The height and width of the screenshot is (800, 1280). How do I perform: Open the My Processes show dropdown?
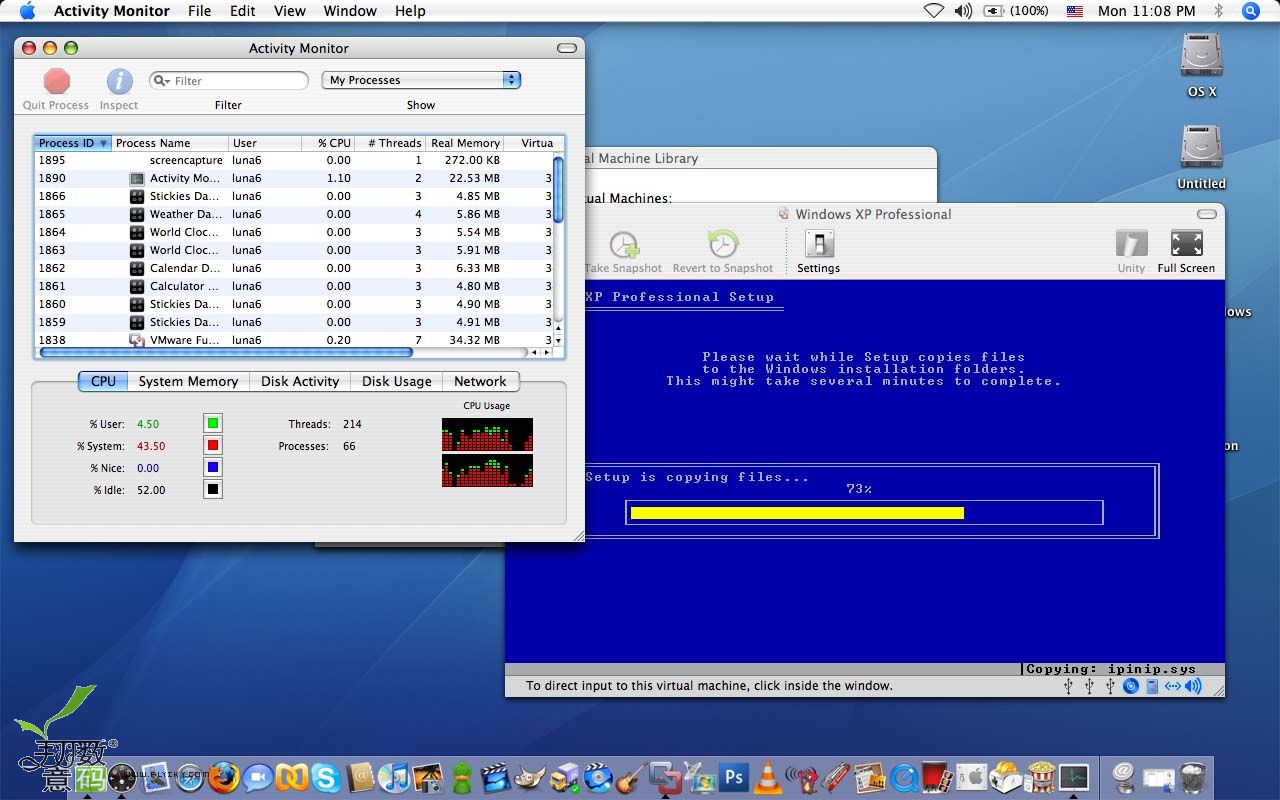tap(421, 80)
